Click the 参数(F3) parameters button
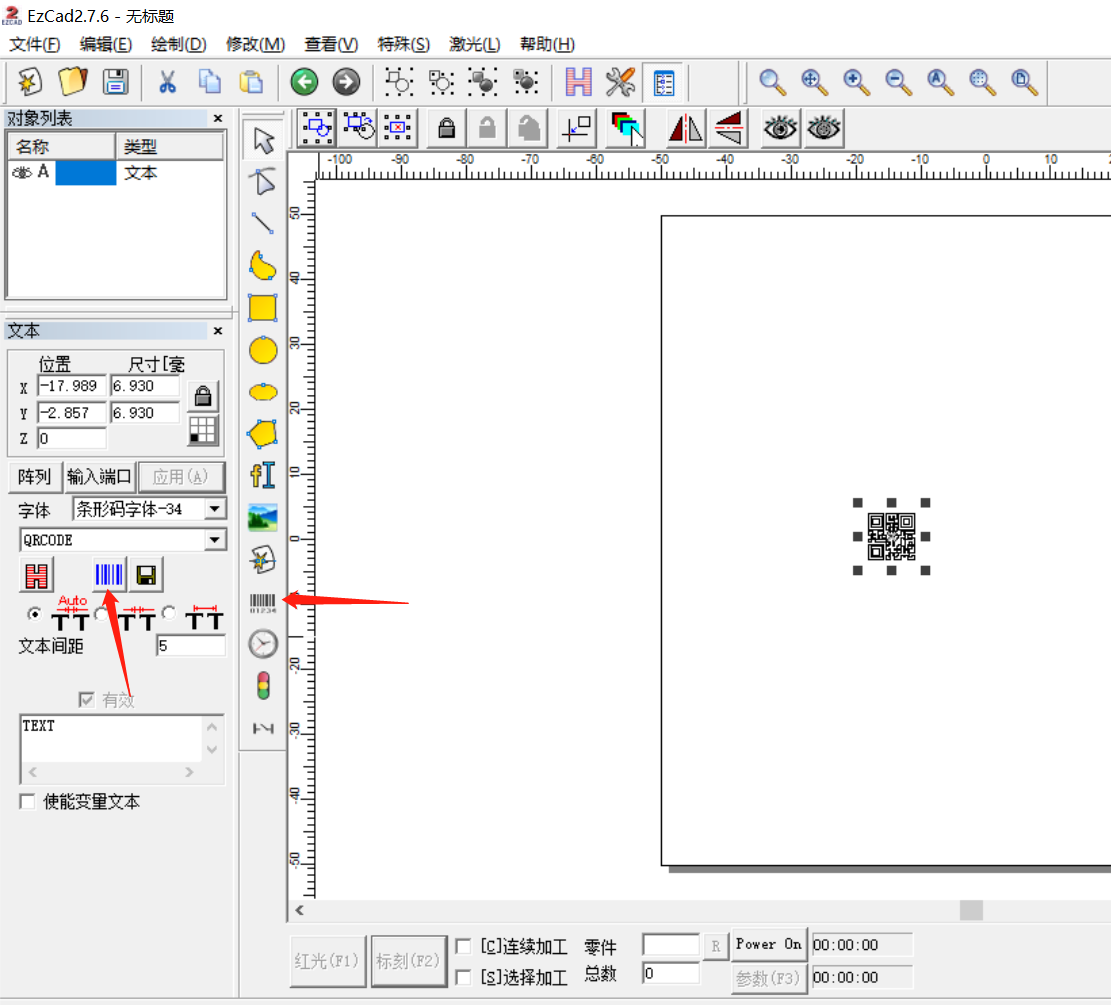Viewport: 1111px width, 1005px height. tap(768, 979)
